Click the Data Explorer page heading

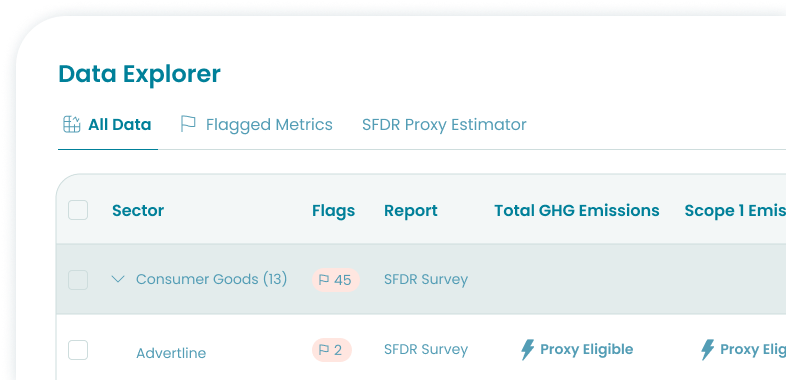click(139, 74)
